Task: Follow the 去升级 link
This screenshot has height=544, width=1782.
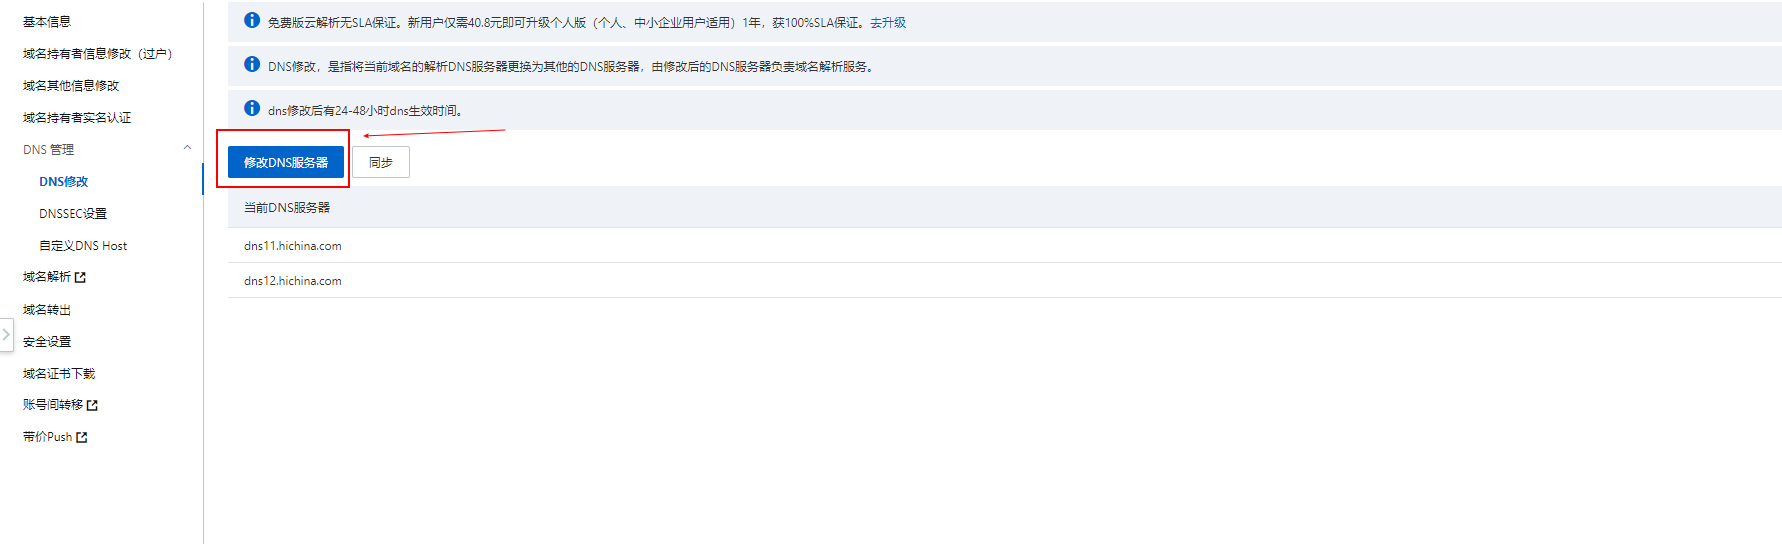Action: (x=888, y=22)
